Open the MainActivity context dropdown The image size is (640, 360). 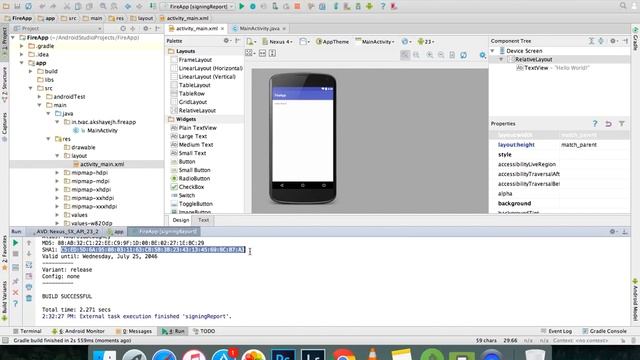tap(375, 42)
